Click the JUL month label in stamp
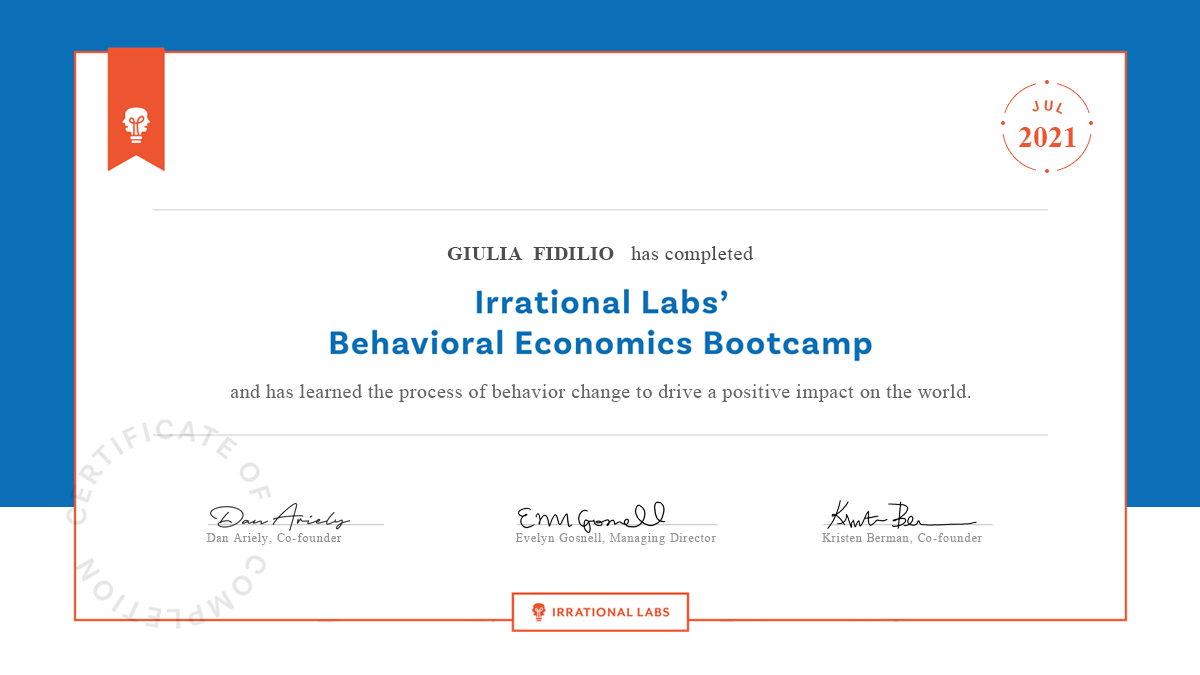Viewport: 1200px width, 675px height. [1047, 105]
